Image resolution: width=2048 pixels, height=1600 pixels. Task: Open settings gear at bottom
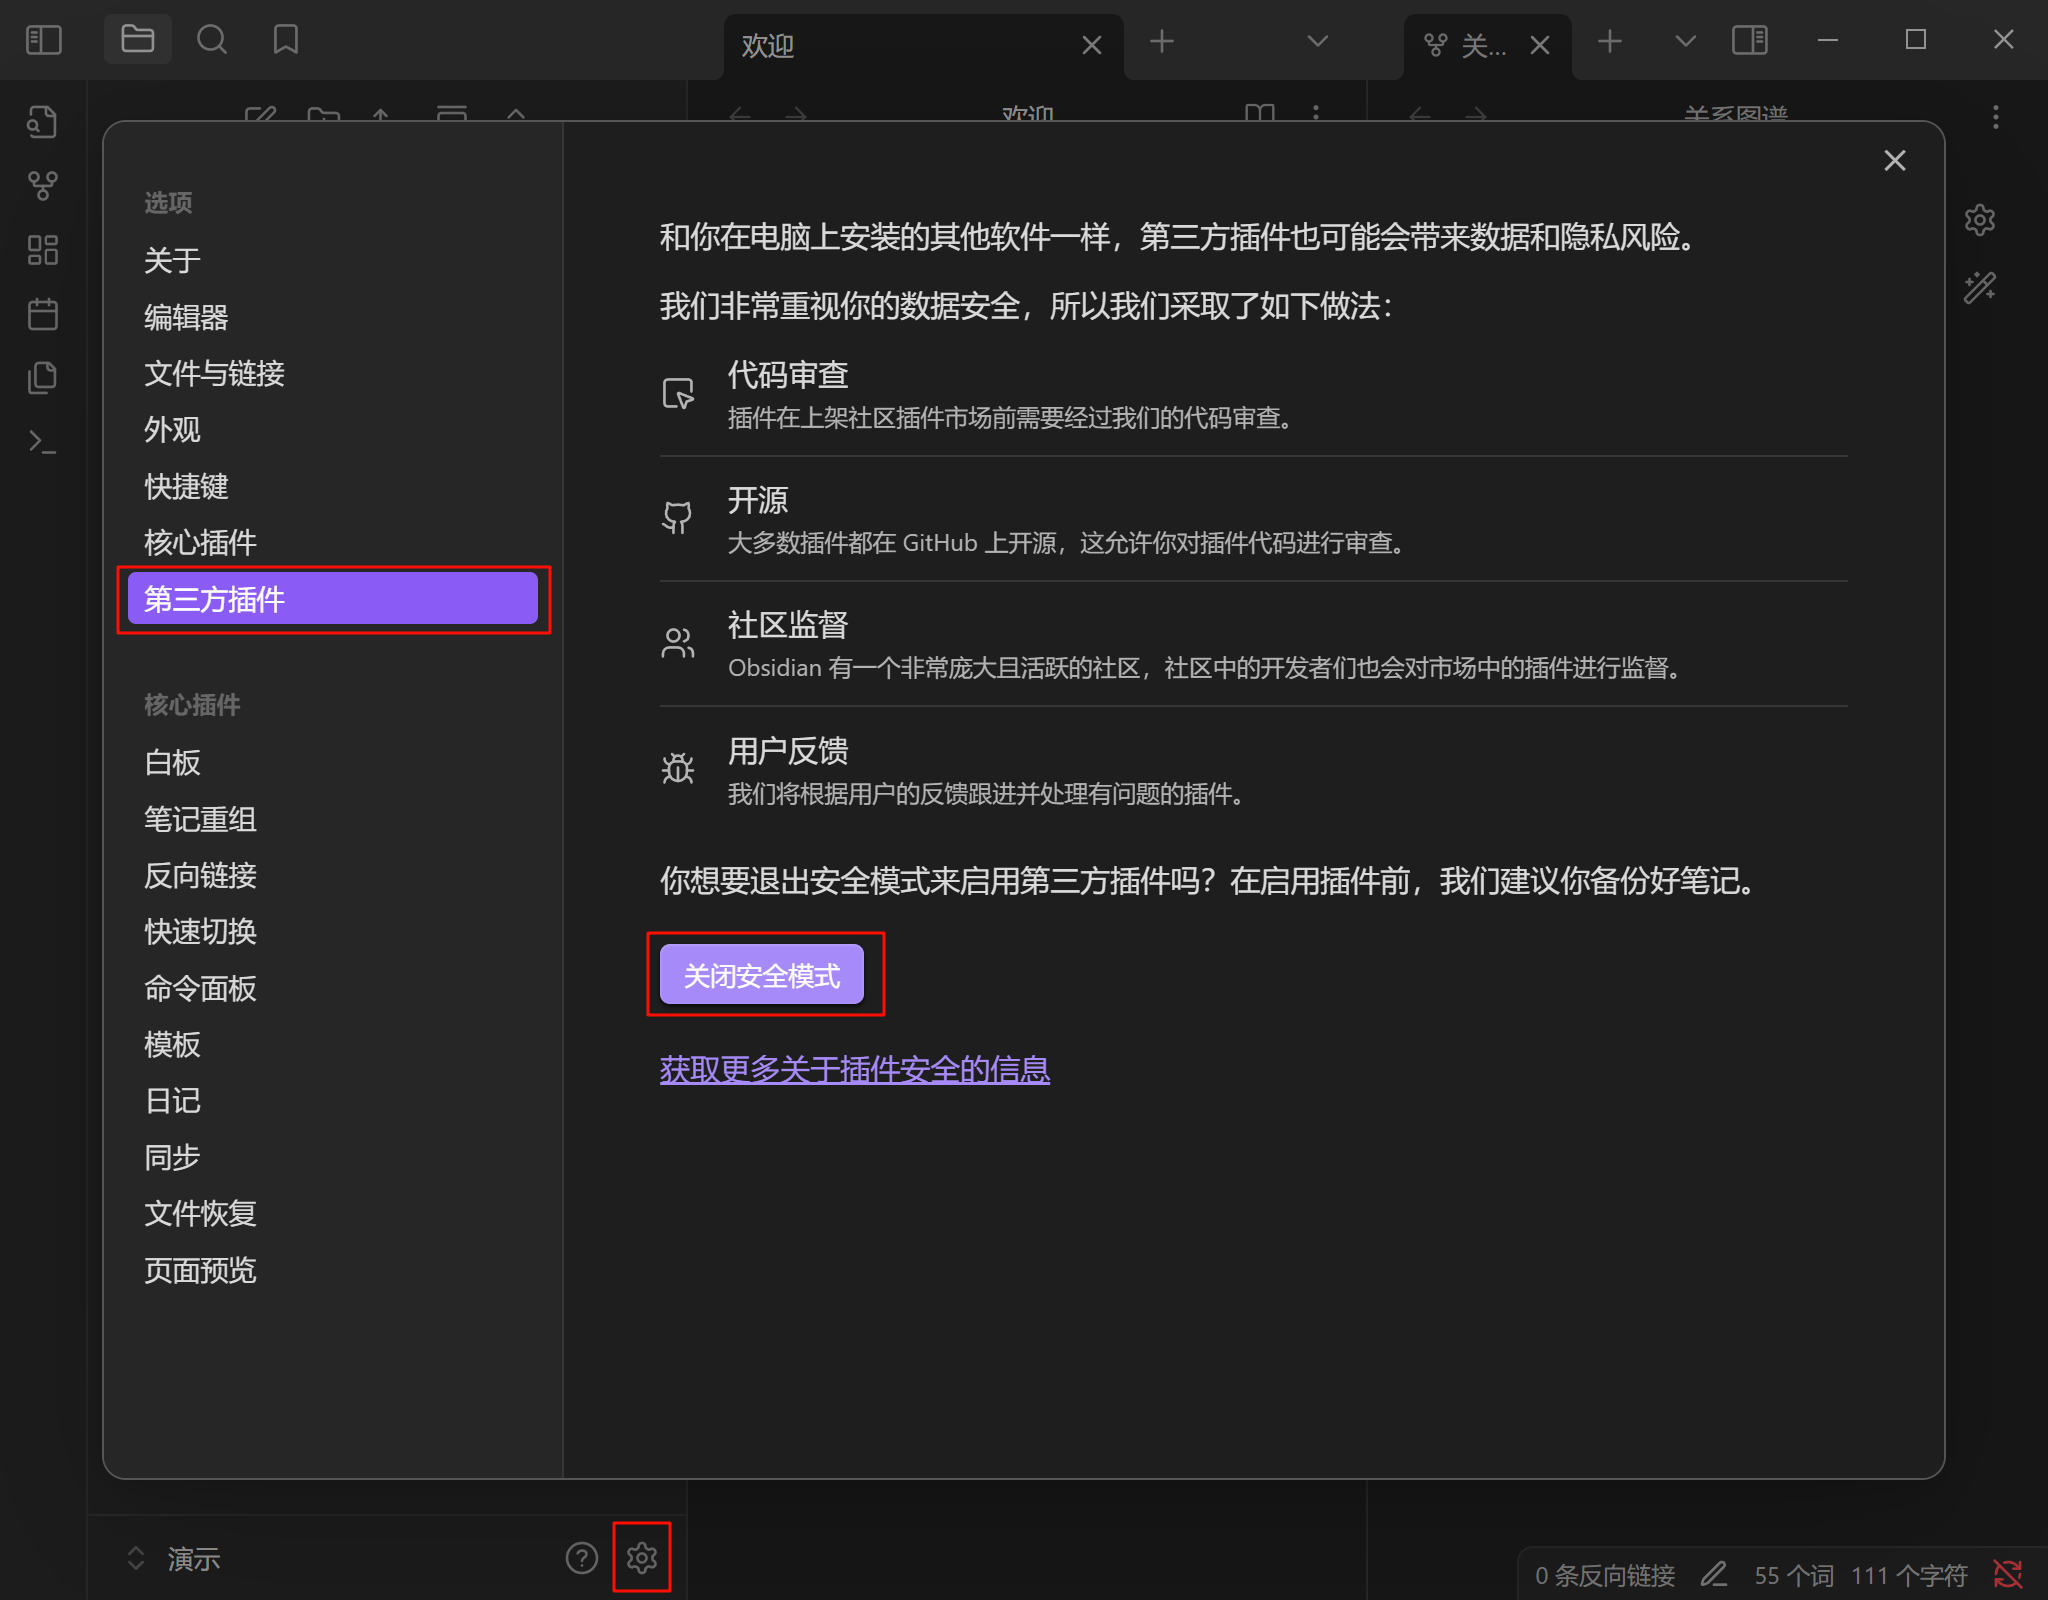point(641,1557)
